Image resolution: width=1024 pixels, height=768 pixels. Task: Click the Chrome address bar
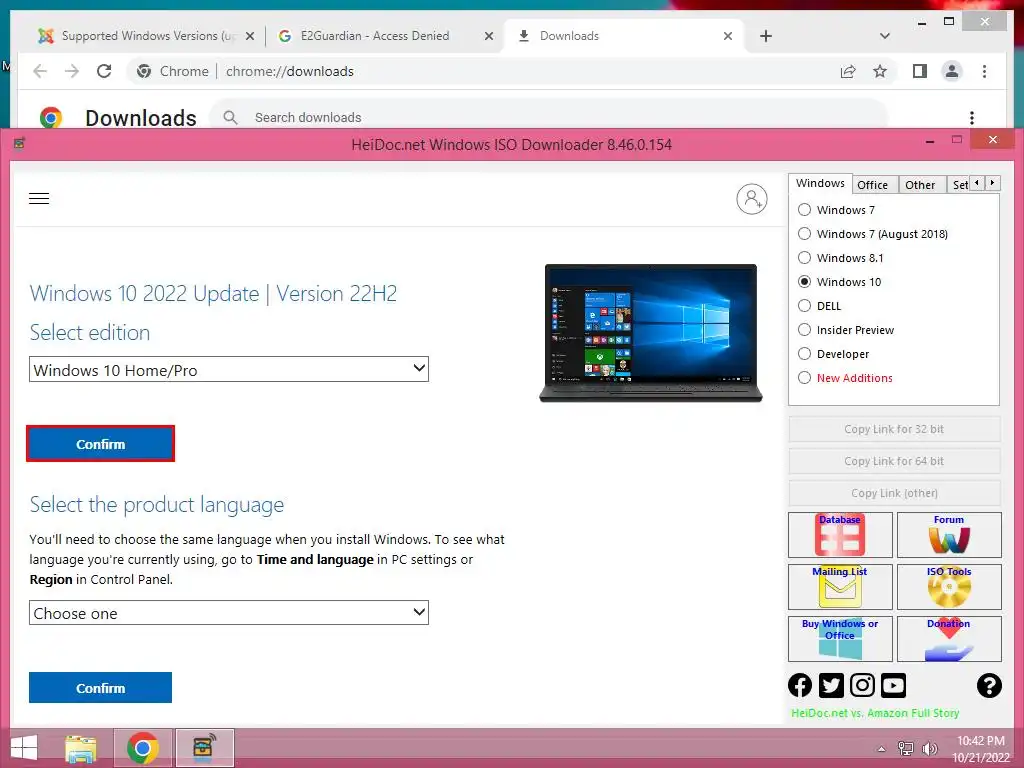[x=483, y=71]
